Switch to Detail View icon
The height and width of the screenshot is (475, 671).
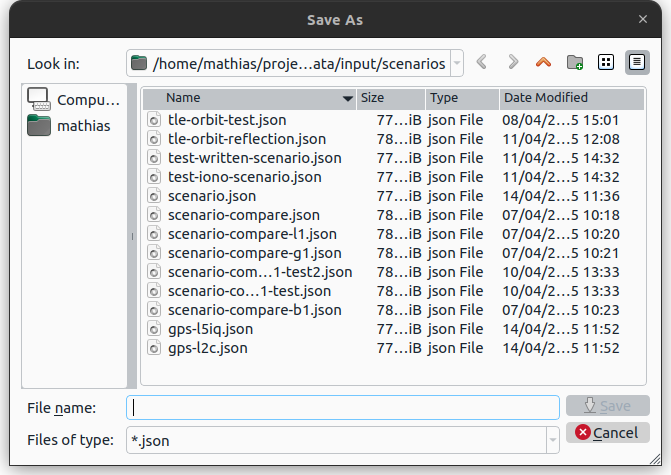635,63
